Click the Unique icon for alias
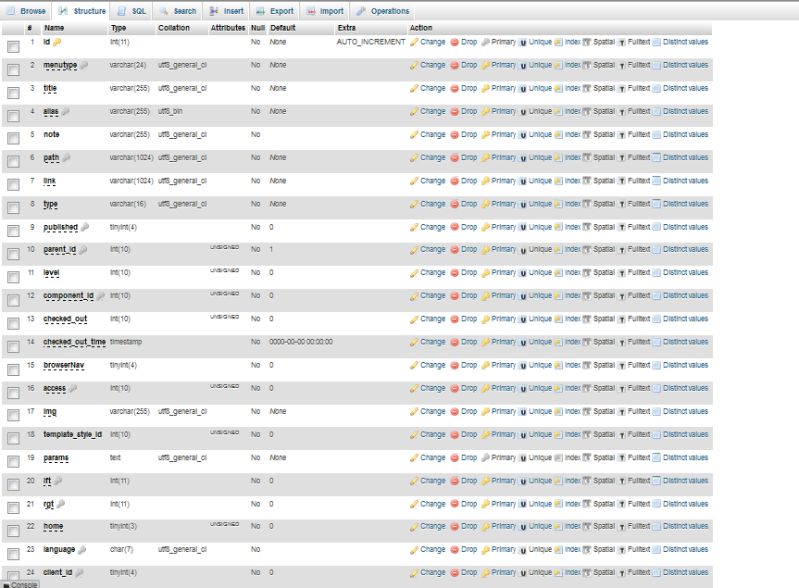 (523, 112)
